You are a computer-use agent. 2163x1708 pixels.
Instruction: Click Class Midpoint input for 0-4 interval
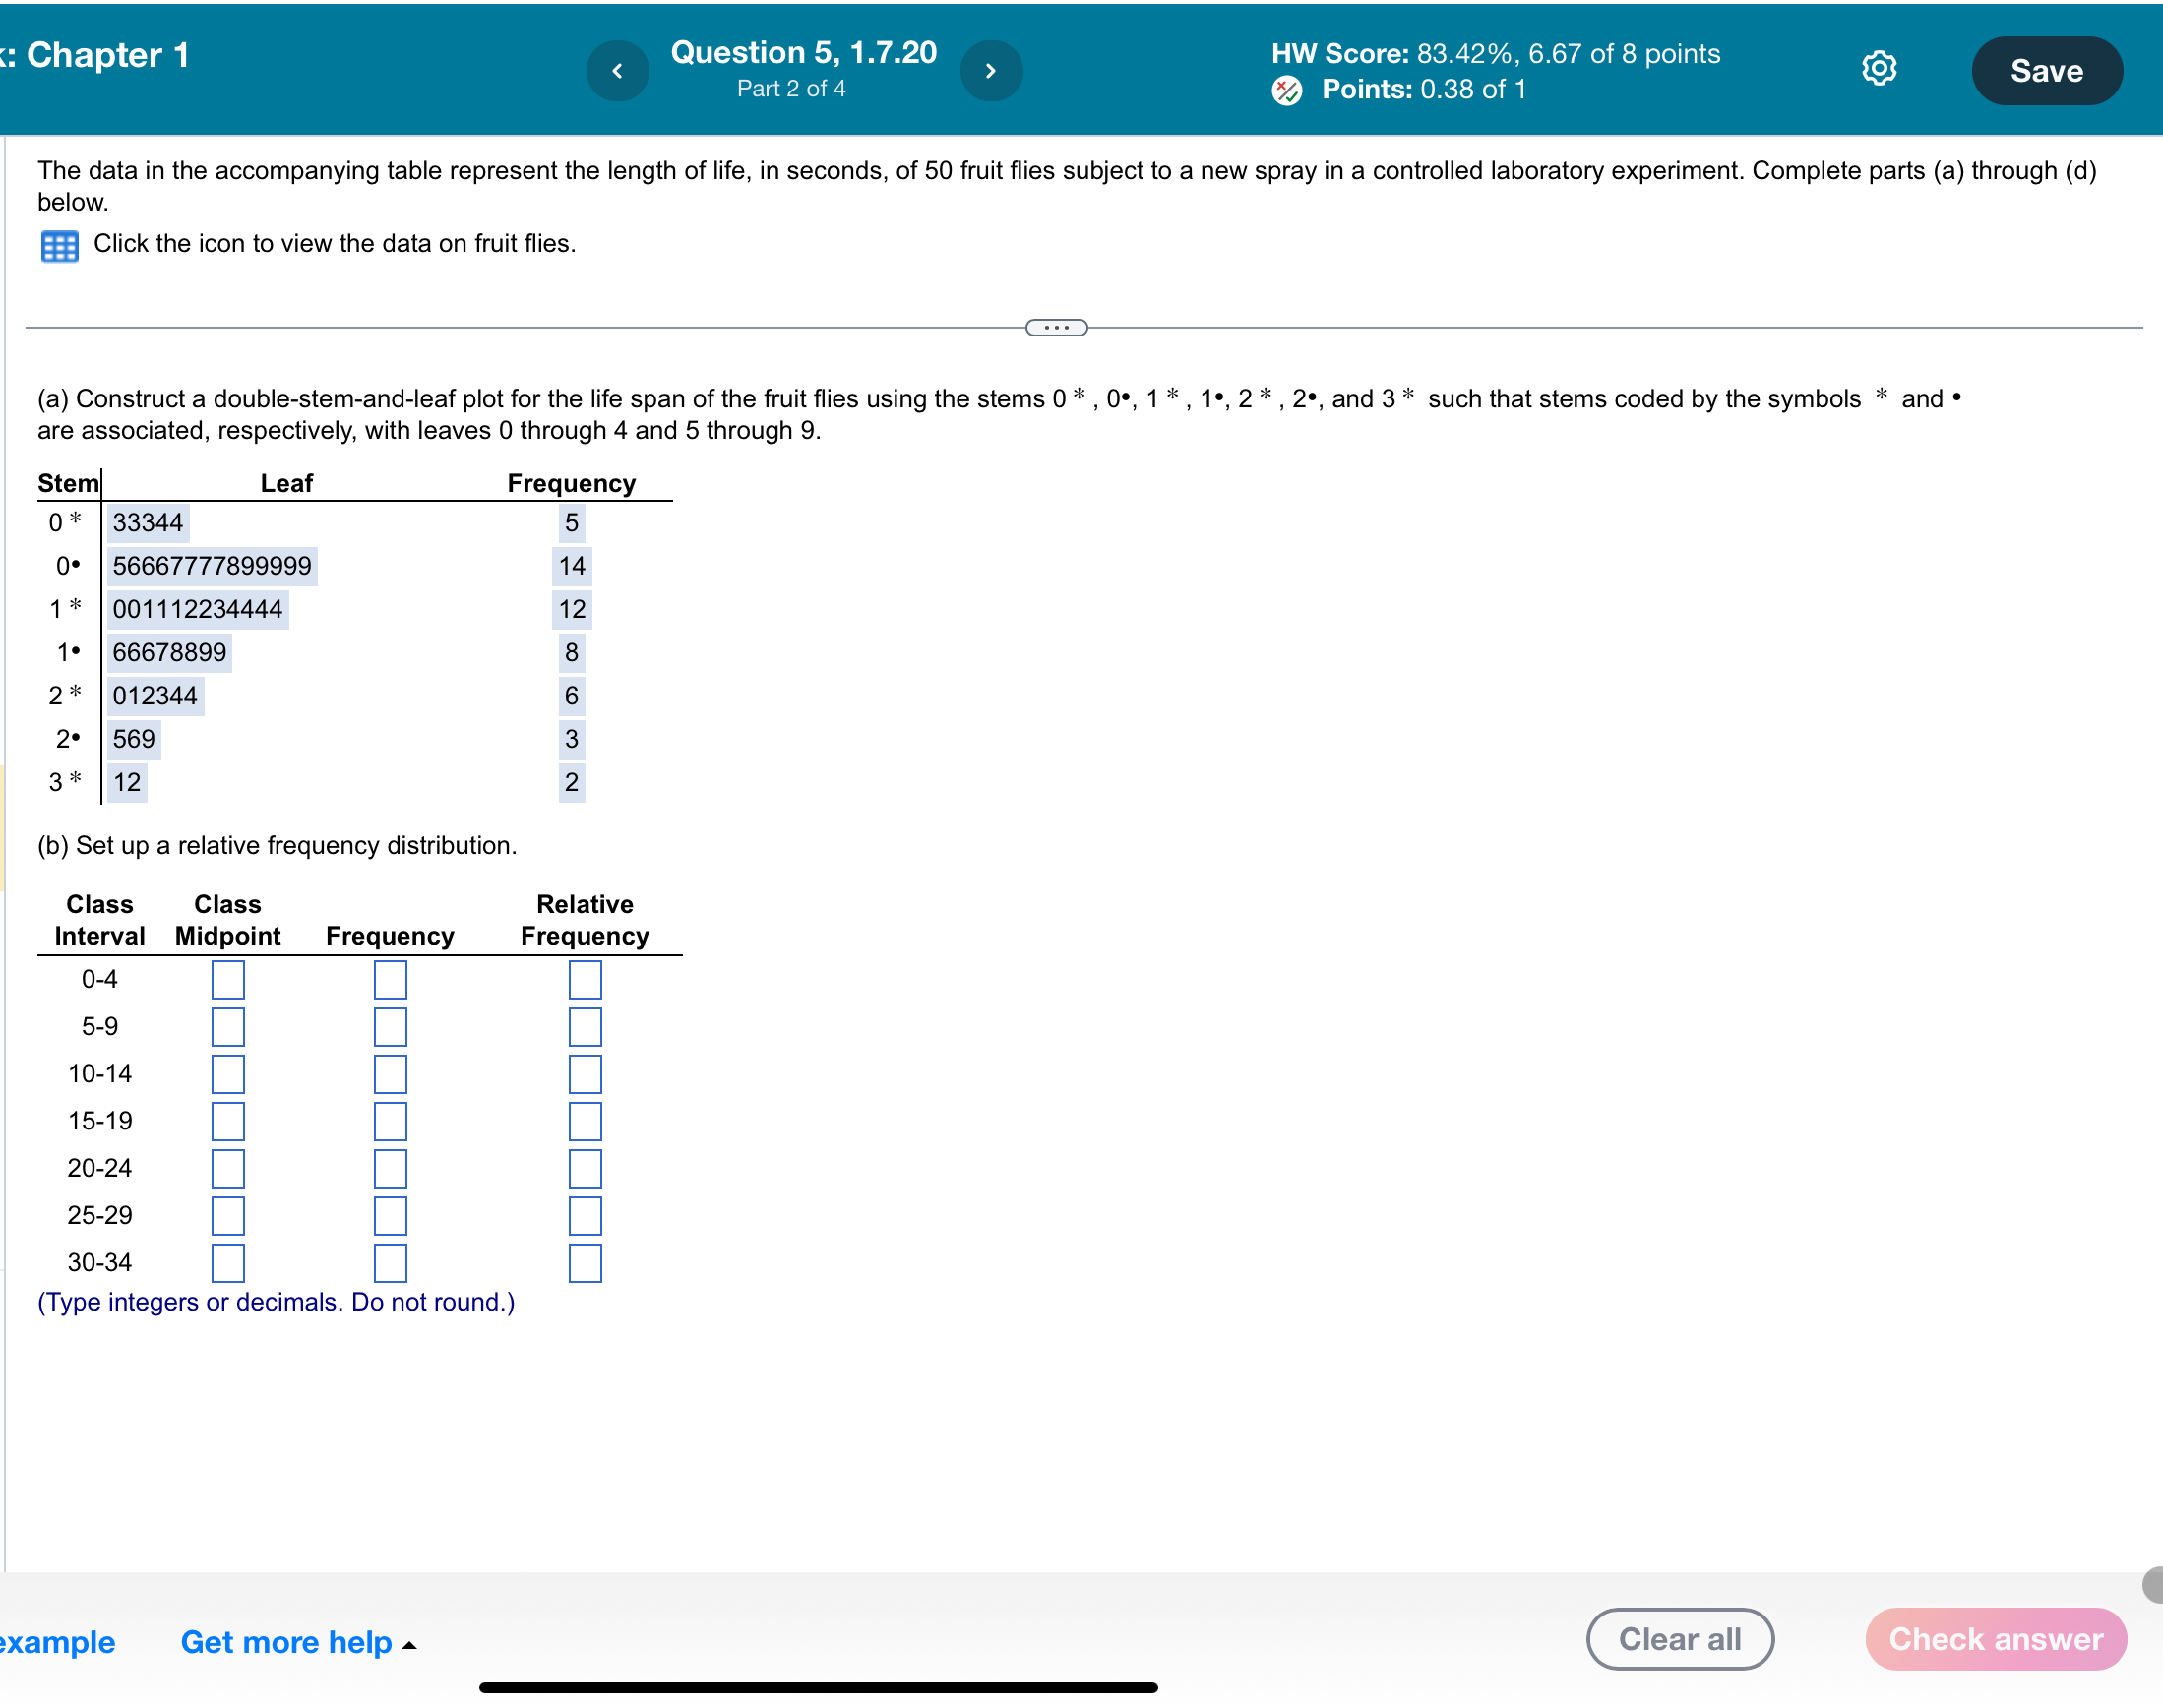tap(228, 979)
